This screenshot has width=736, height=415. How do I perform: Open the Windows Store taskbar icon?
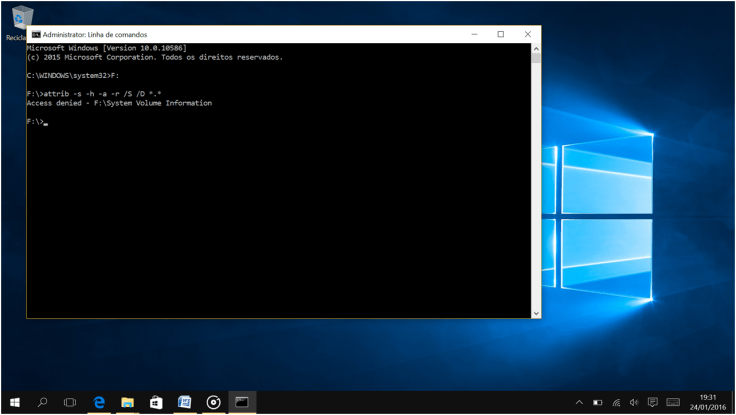click(156, 402)
